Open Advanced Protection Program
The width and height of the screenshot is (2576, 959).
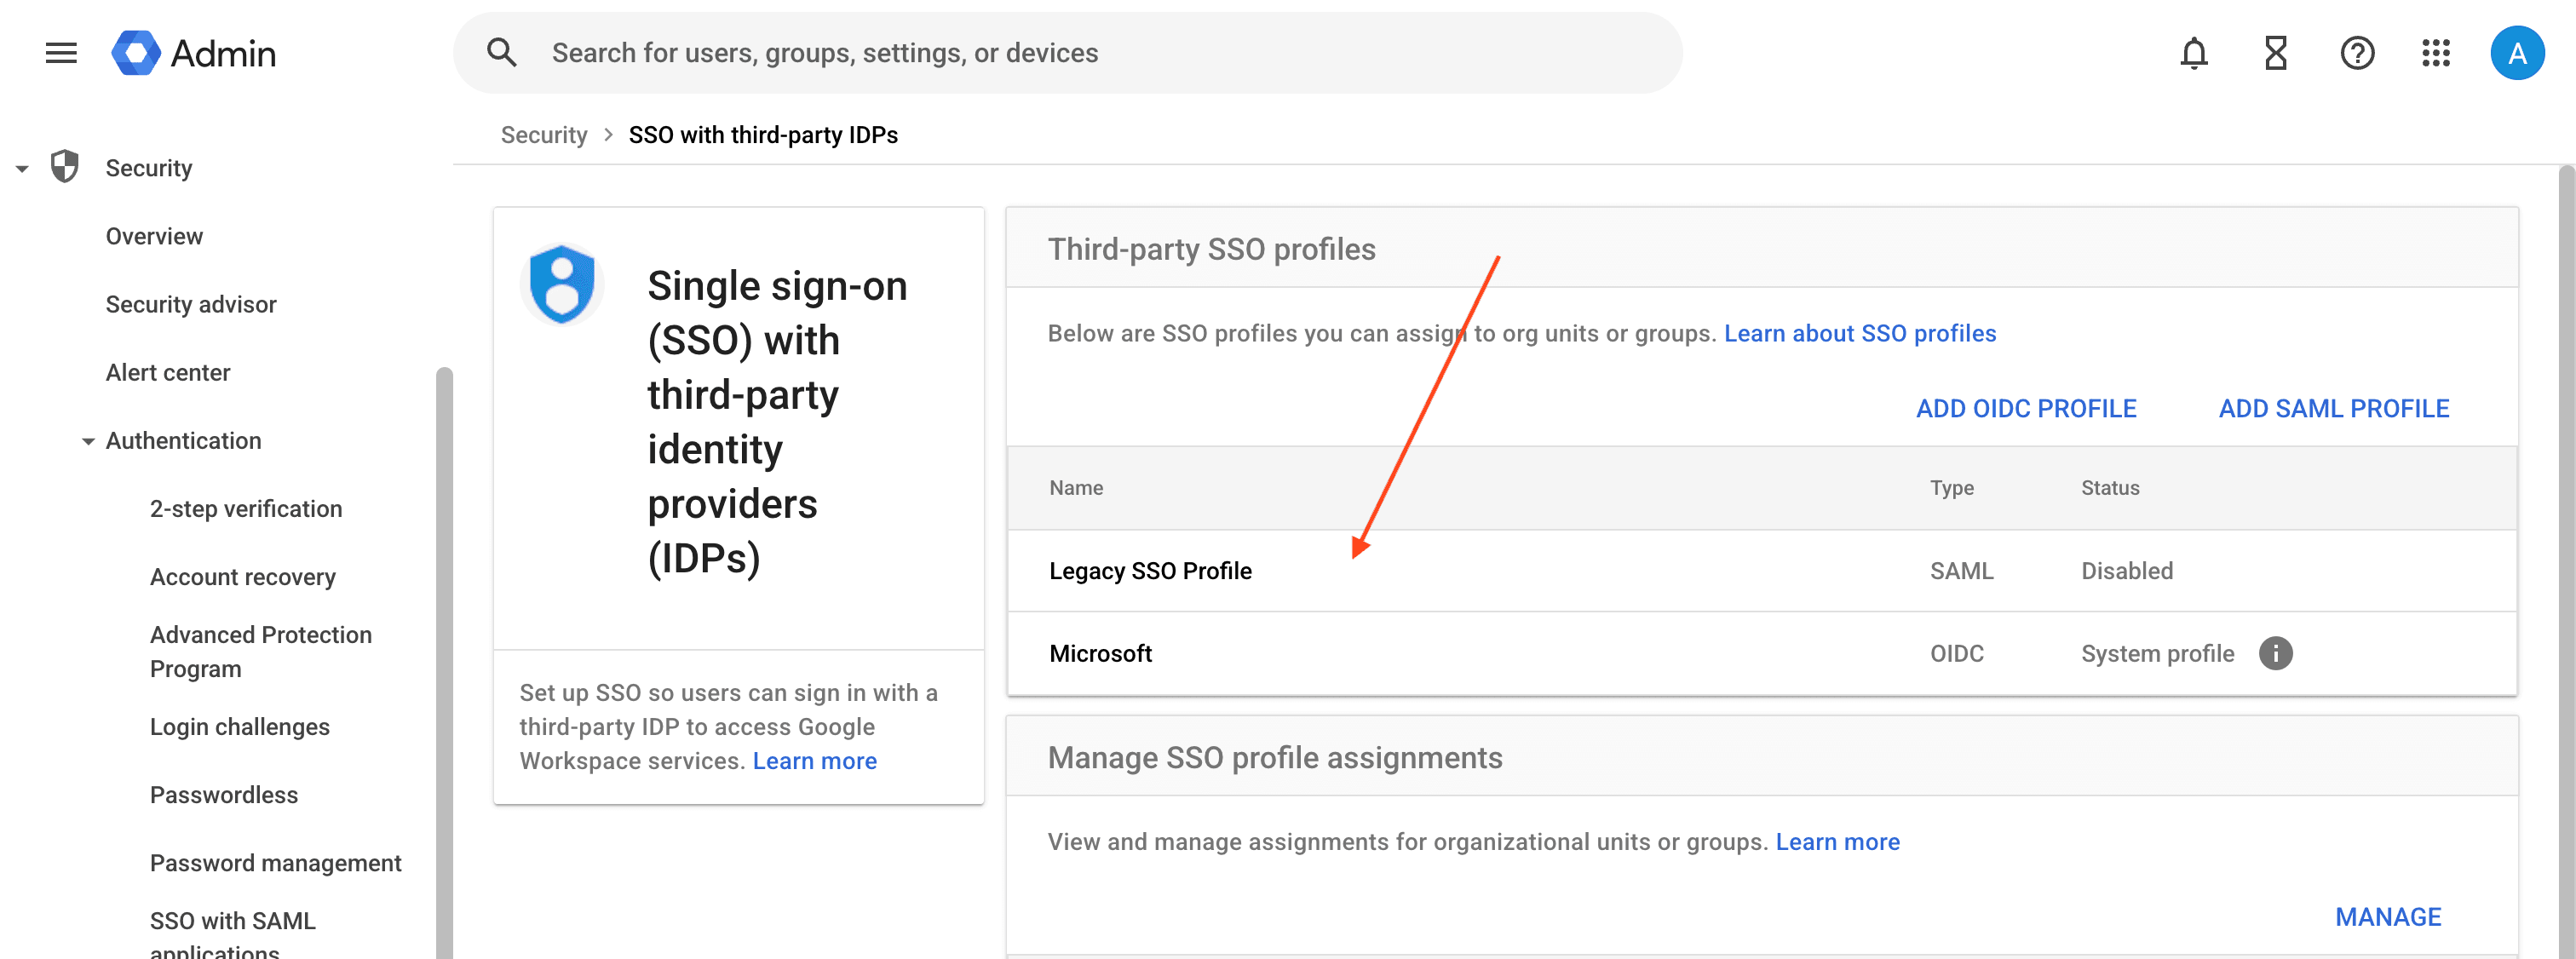pos(261,651)
